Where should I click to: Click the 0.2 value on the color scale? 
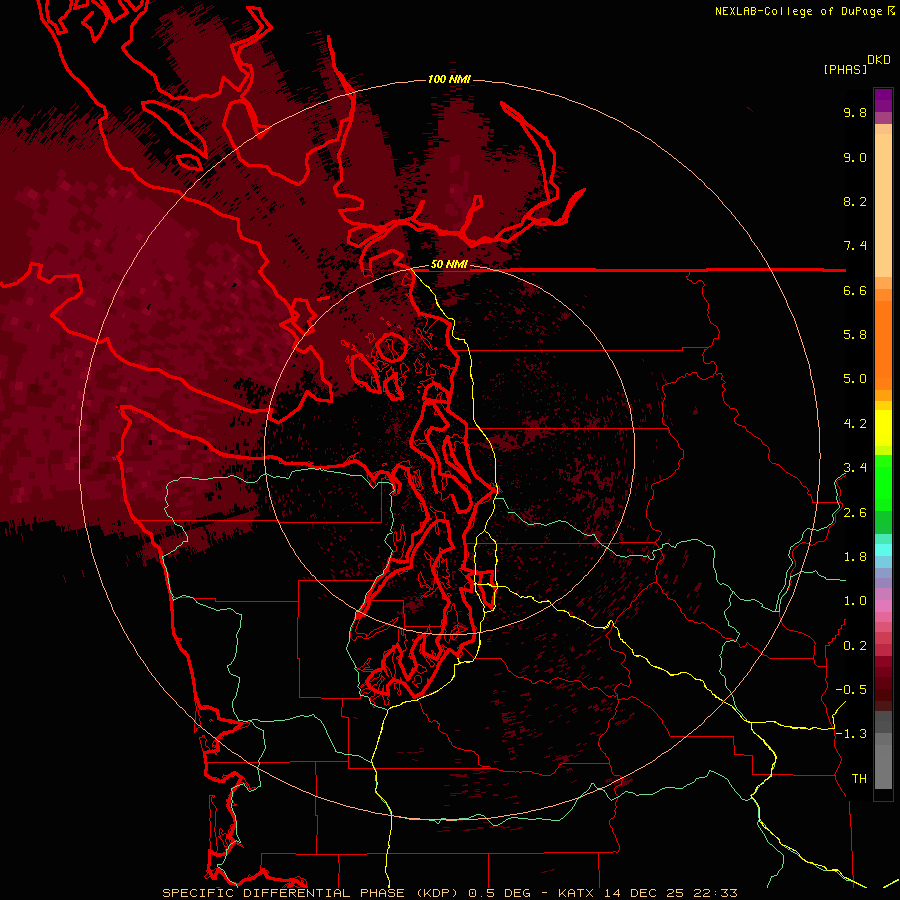coord(855,646)
